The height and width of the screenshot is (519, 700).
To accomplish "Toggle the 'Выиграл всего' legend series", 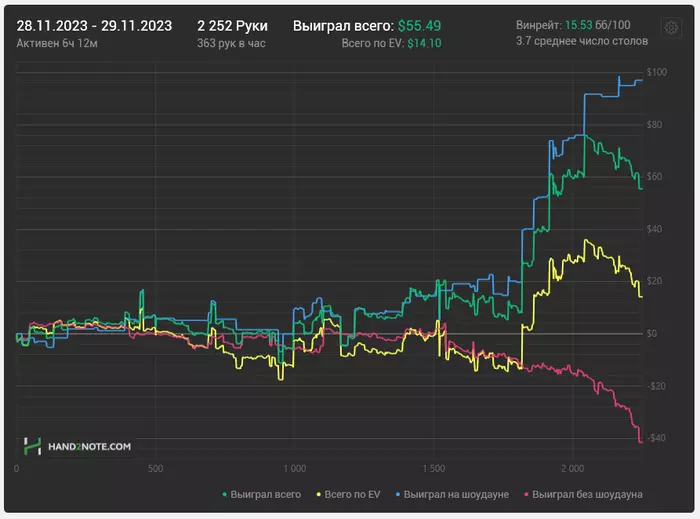I will click(262, 494).
